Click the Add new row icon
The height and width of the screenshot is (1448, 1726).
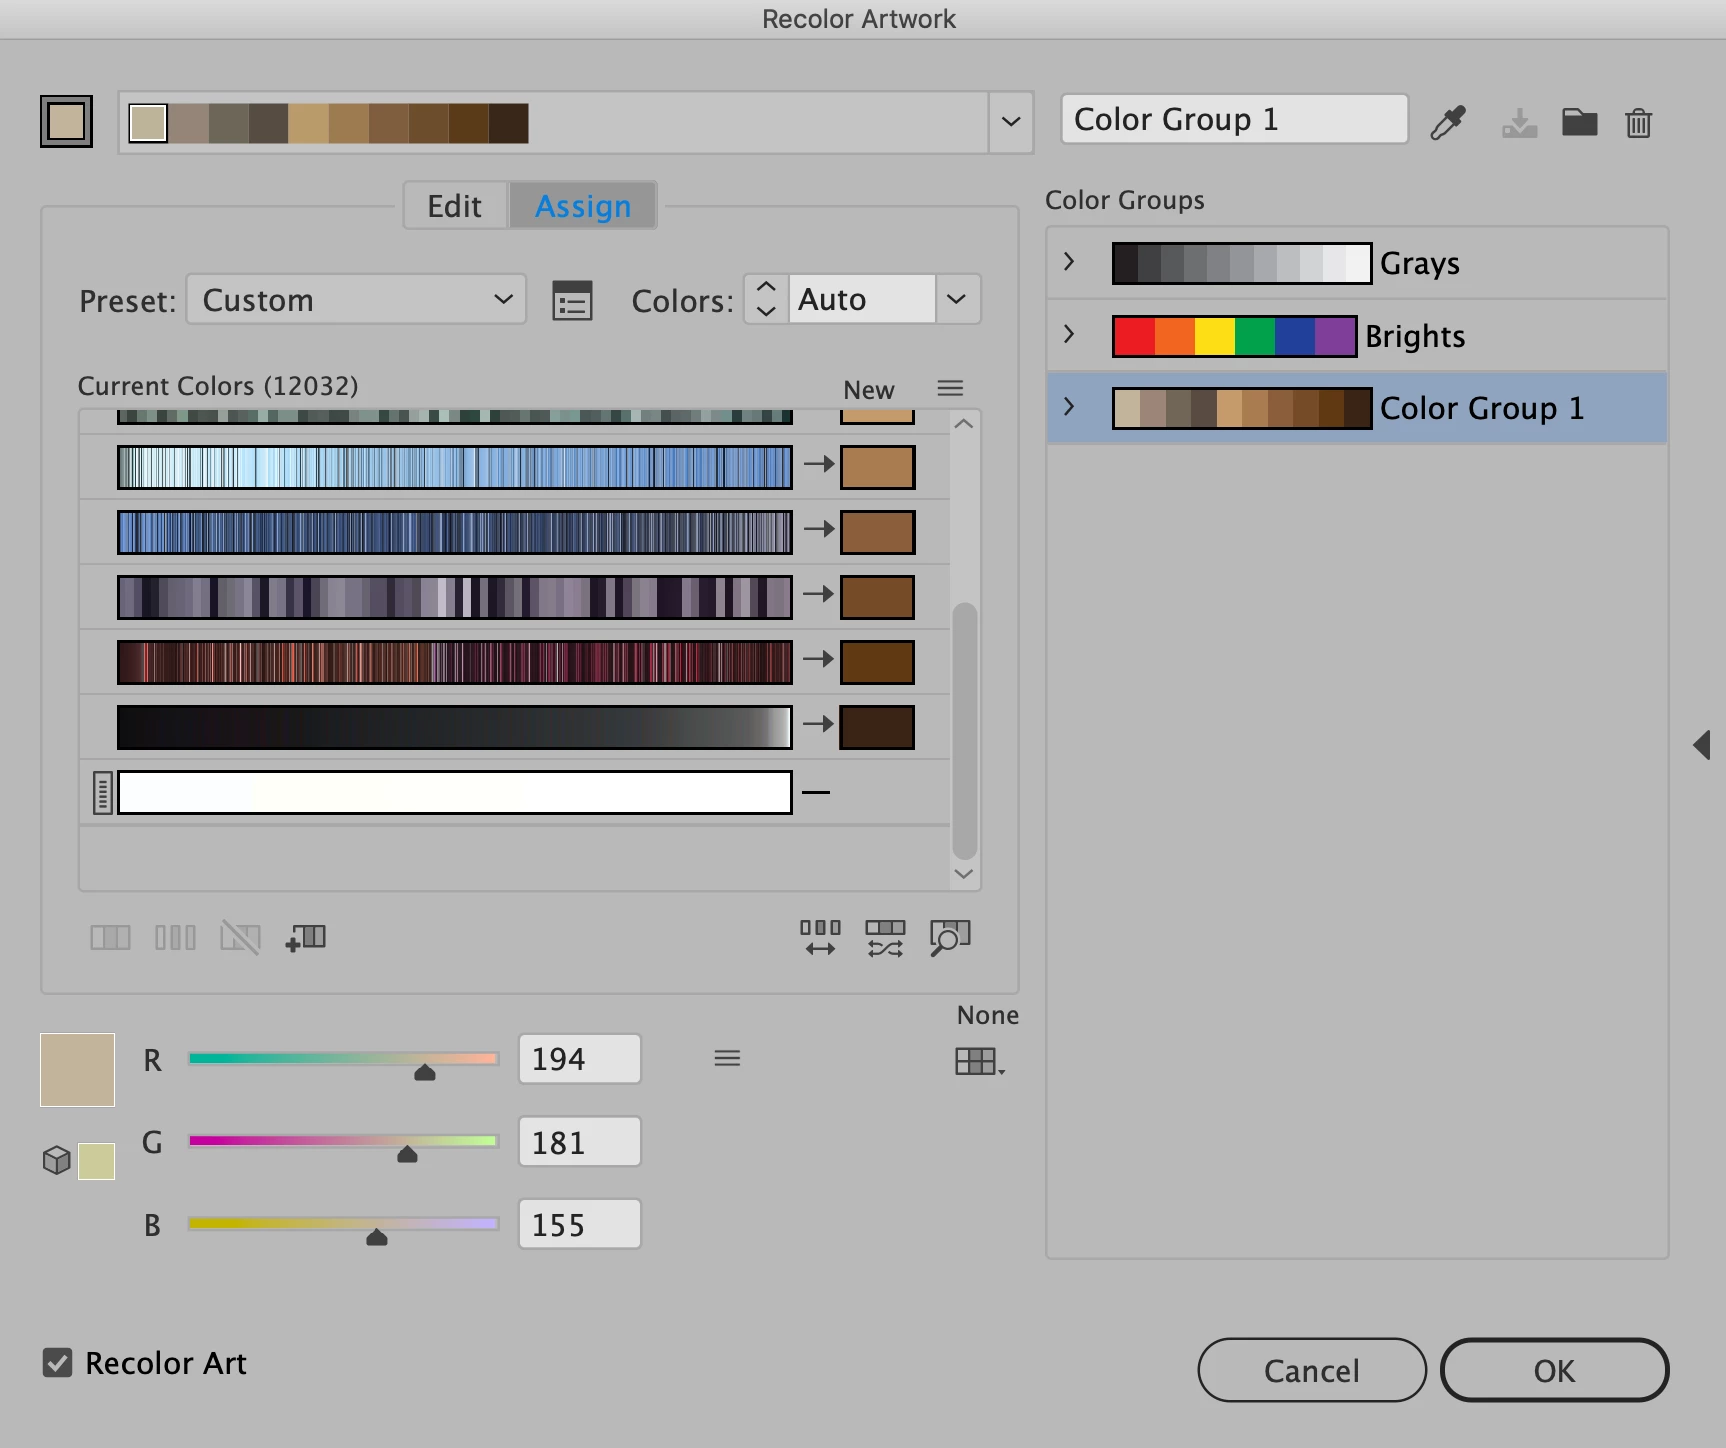(x=306, y=938)
